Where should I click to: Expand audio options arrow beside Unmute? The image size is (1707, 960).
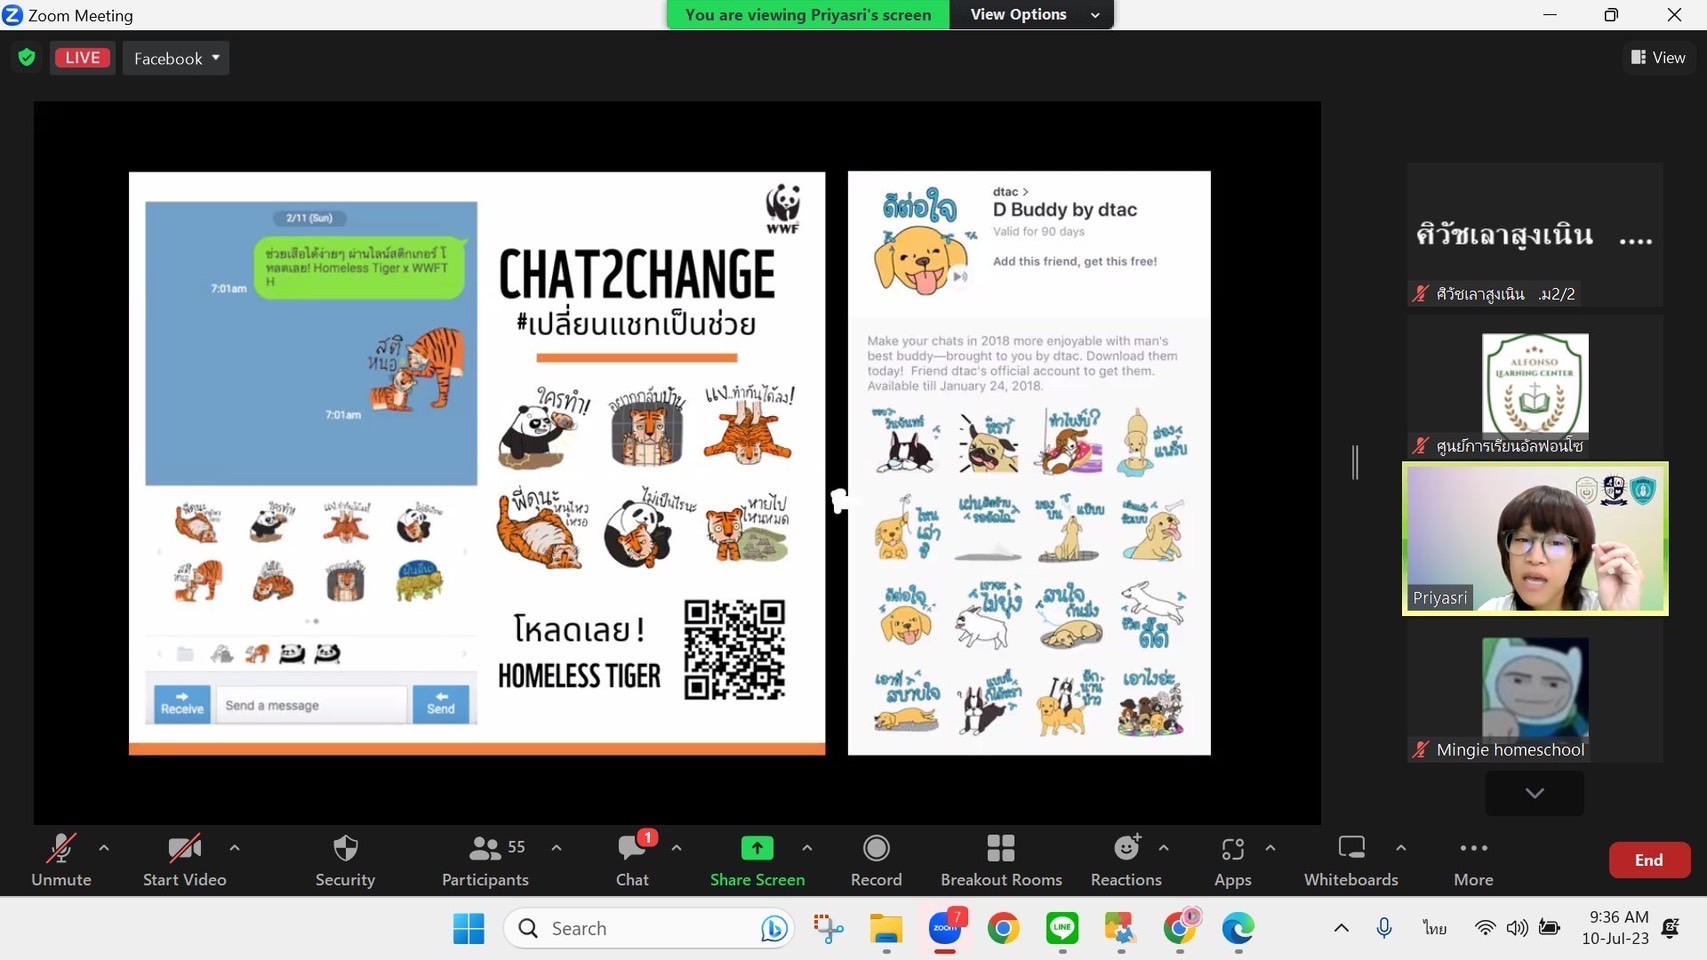point(104,848)
